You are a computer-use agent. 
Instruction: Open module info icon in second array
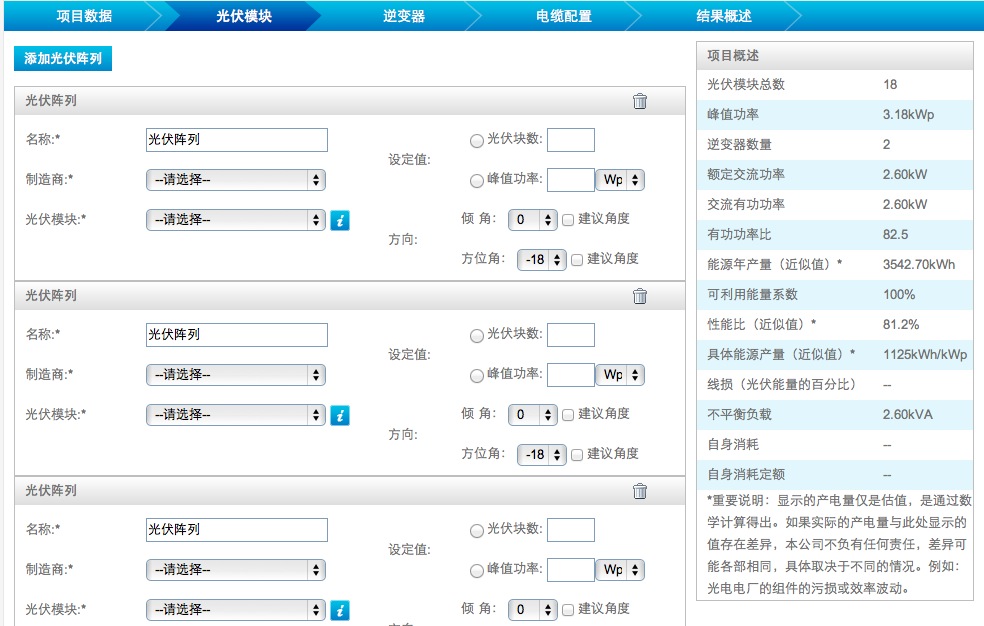340,415
